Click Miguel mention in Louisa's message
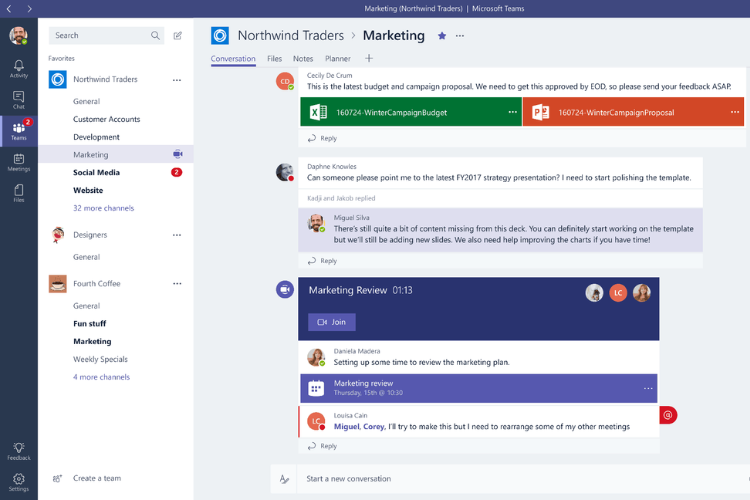Image resolution: width=750 pixels, height=500 pixels. coord(346,426)
